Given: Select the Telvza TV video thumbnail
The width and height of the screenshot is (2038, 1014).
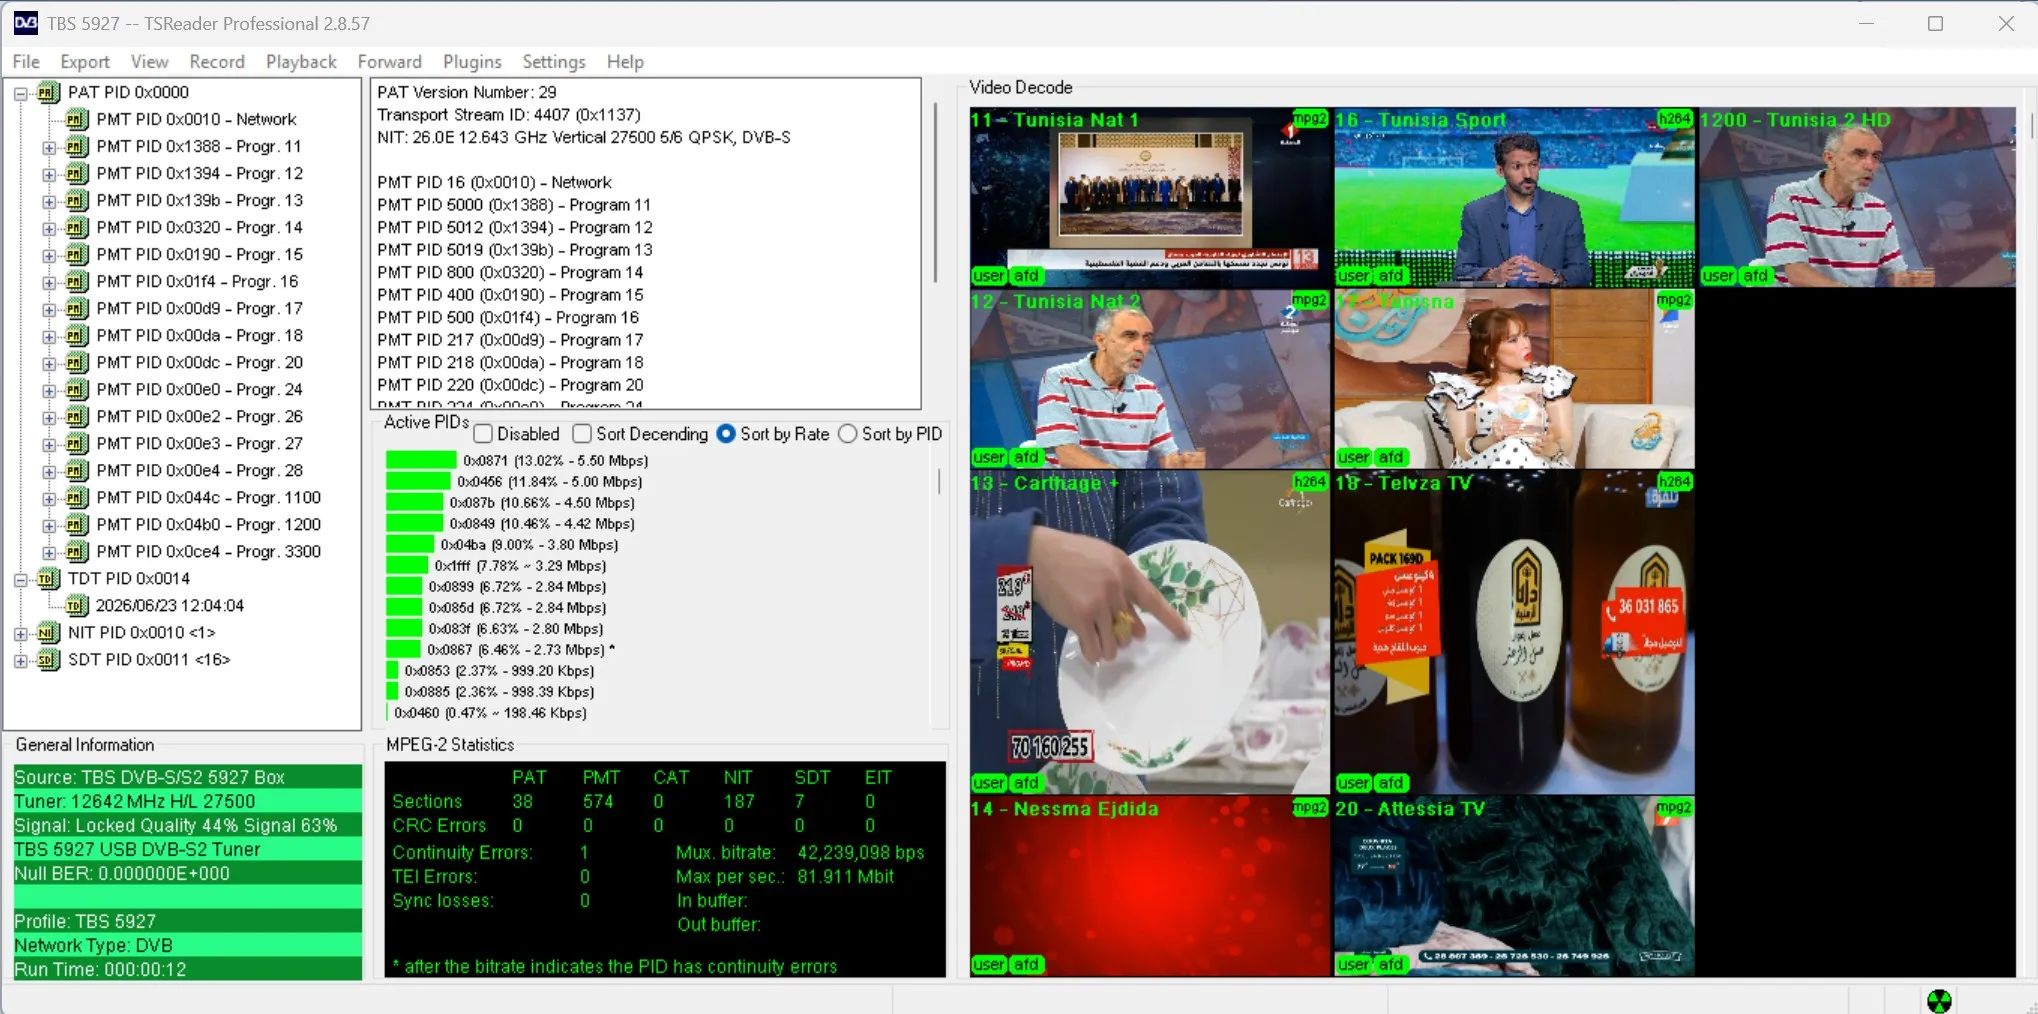Looking at the screenshot, I should [x=1514, y=632].
